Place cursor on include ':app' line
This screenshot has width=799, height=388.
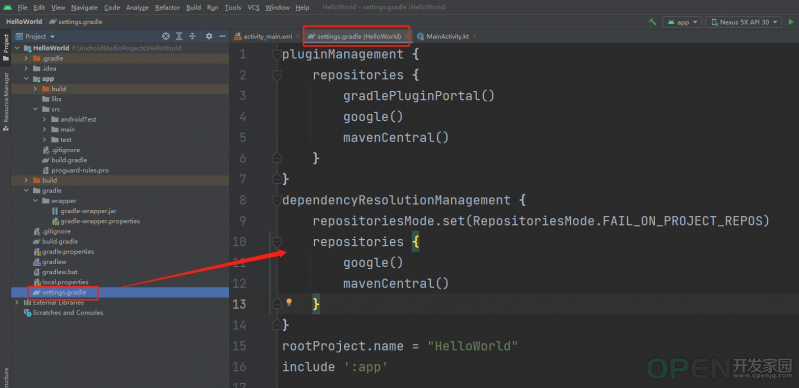335,367
